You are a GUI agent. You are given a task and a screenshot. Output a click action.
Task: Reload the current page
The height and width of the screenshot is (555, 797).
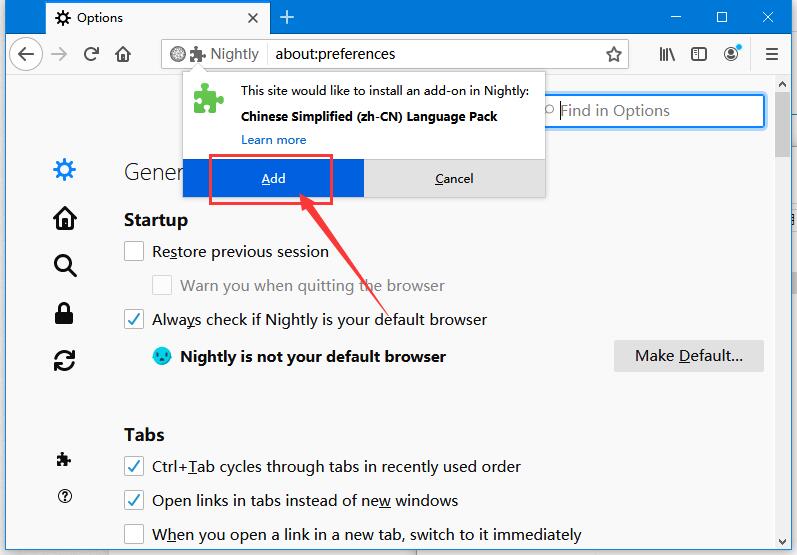[91, 54]
